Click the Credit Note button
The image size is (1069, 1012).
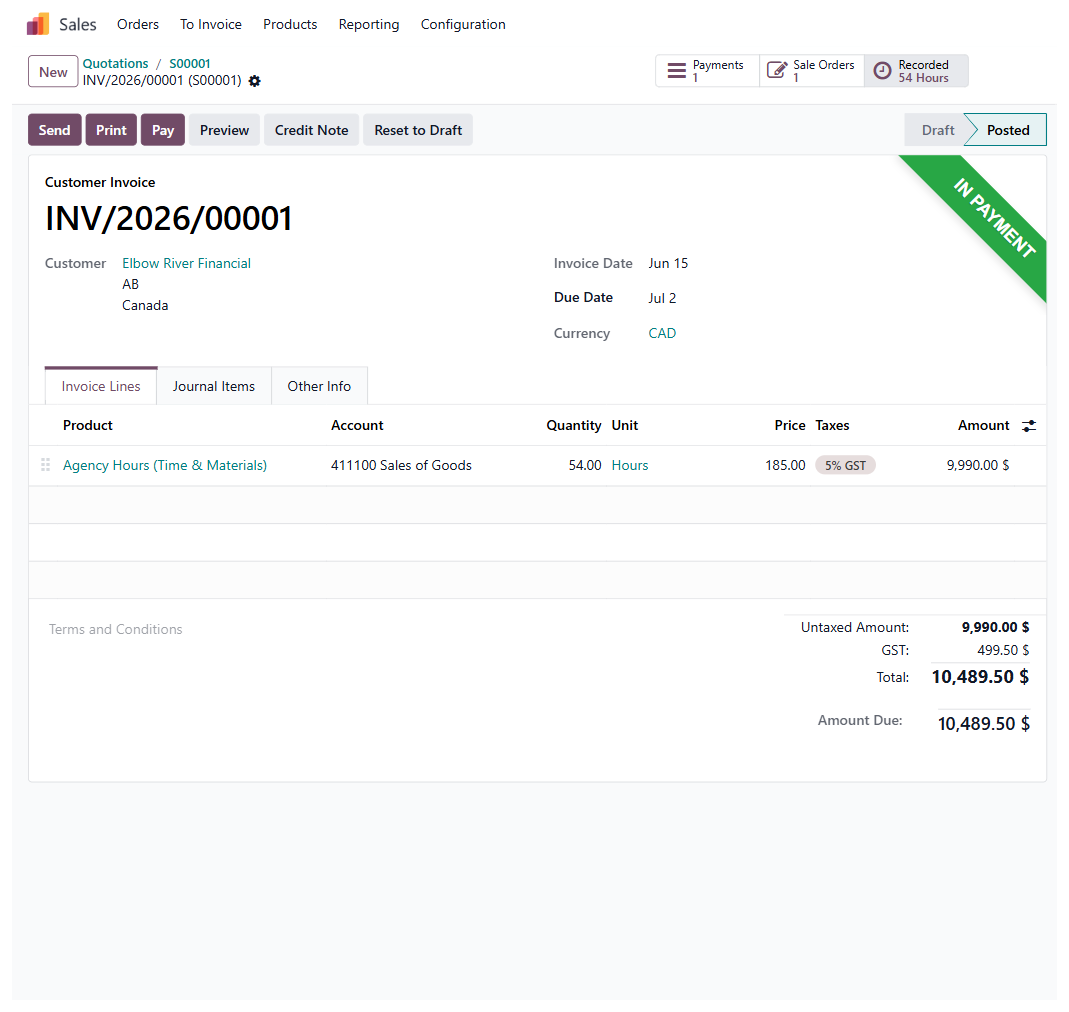(312, 130)
